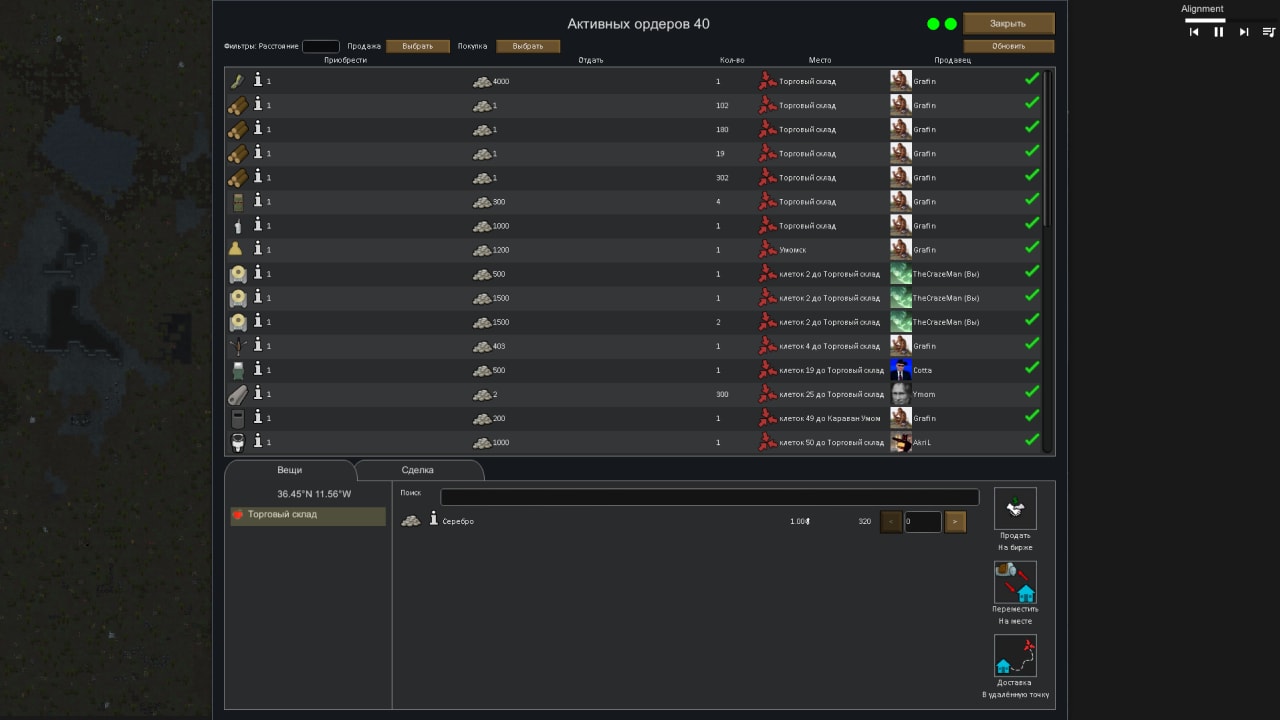Image resolution: width=1280 pixels, height=720 pixels.
Task: Focus the Серебро quantity input field
Action: point(923,522)
